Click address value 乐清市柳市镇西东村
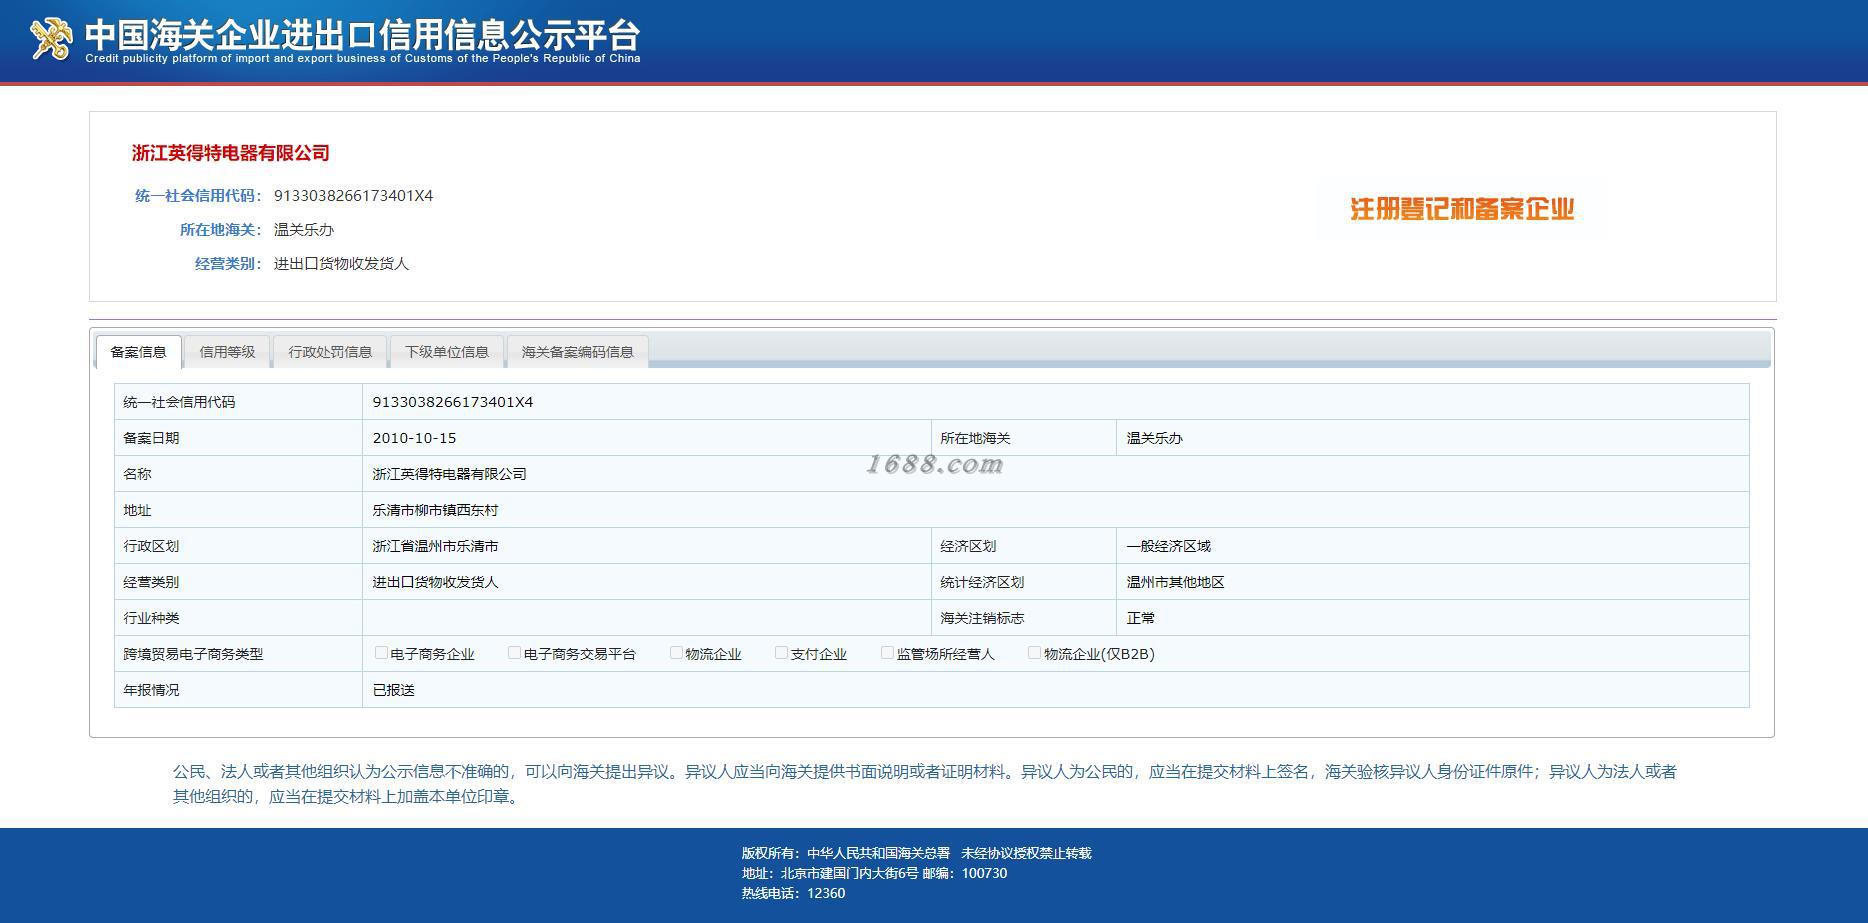 [x=435, y=510]
